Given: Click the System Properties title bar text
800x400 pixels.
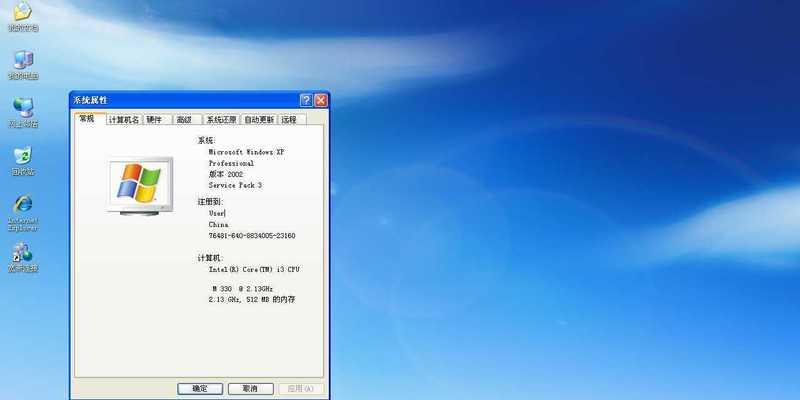Looking at the screenshot, I should pyautogui.click(x=90, y=101).
